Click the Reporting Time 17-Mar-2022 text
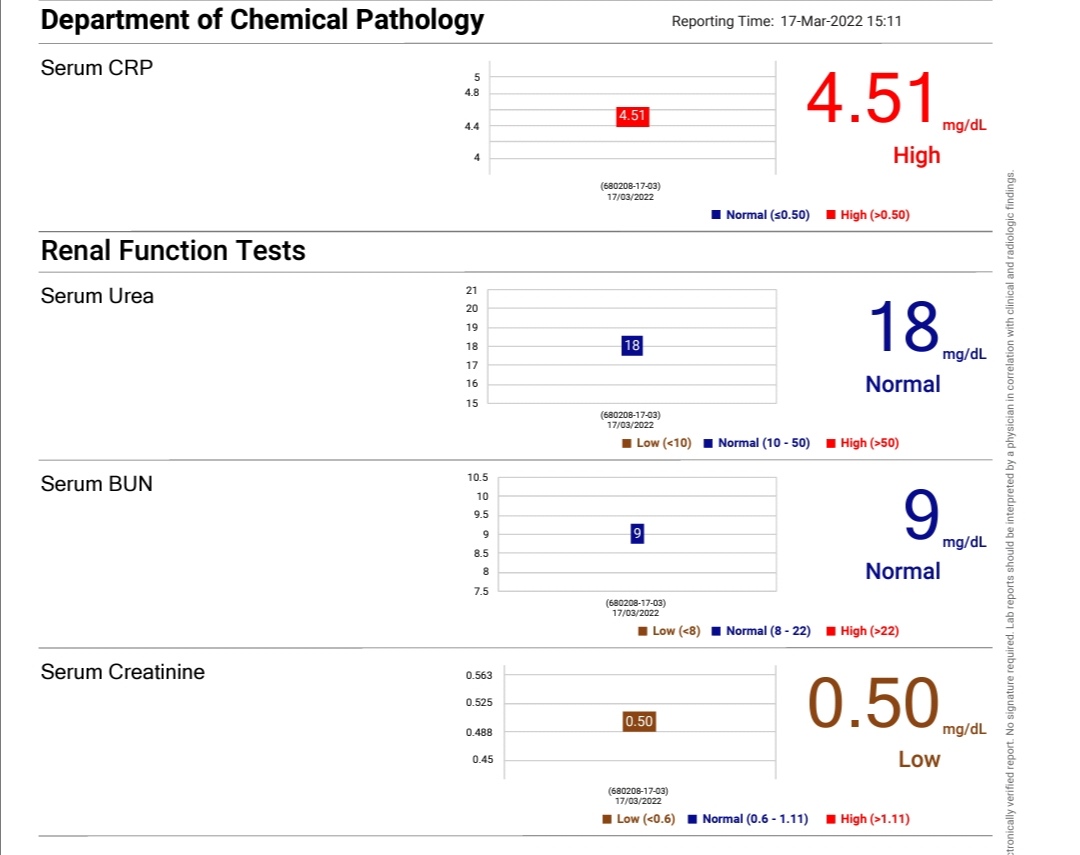The image size is (1080, 855). [x=787, y=21]
